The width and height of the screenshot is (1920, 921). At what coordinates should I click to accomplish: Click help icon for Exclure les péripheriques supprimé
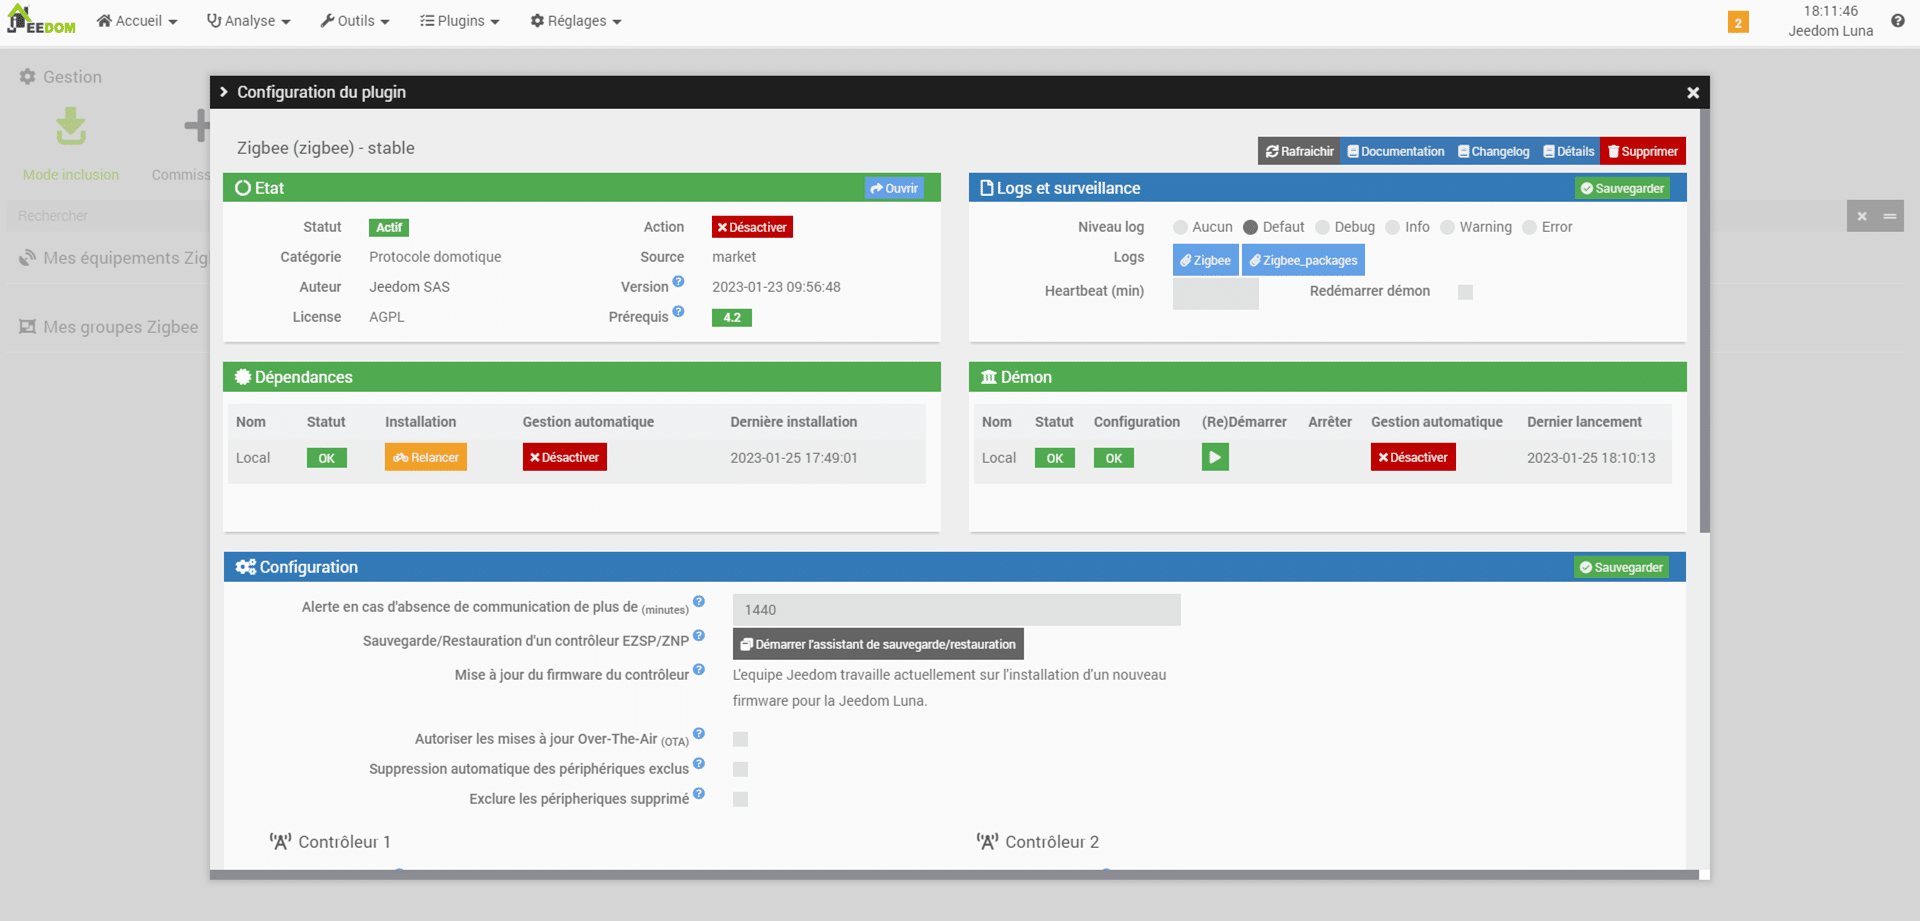tap(699, 794)
